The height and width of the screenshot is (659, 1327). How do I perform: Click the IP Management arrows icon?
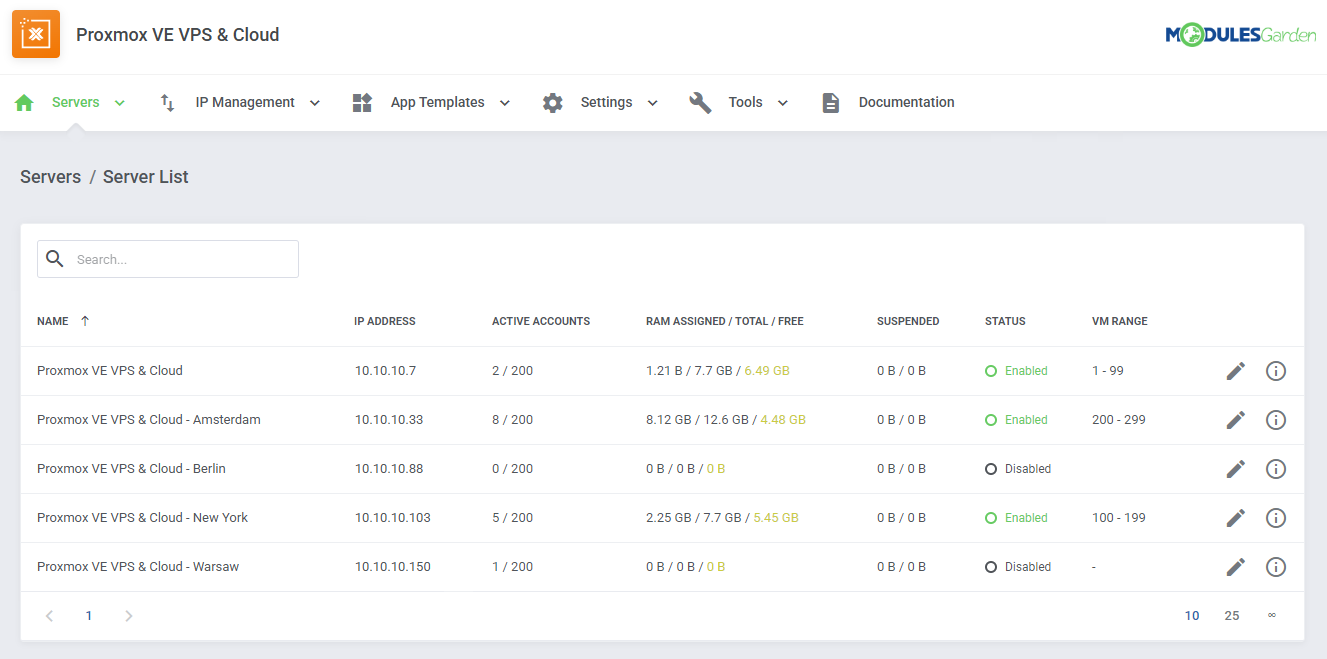[168, 103]
